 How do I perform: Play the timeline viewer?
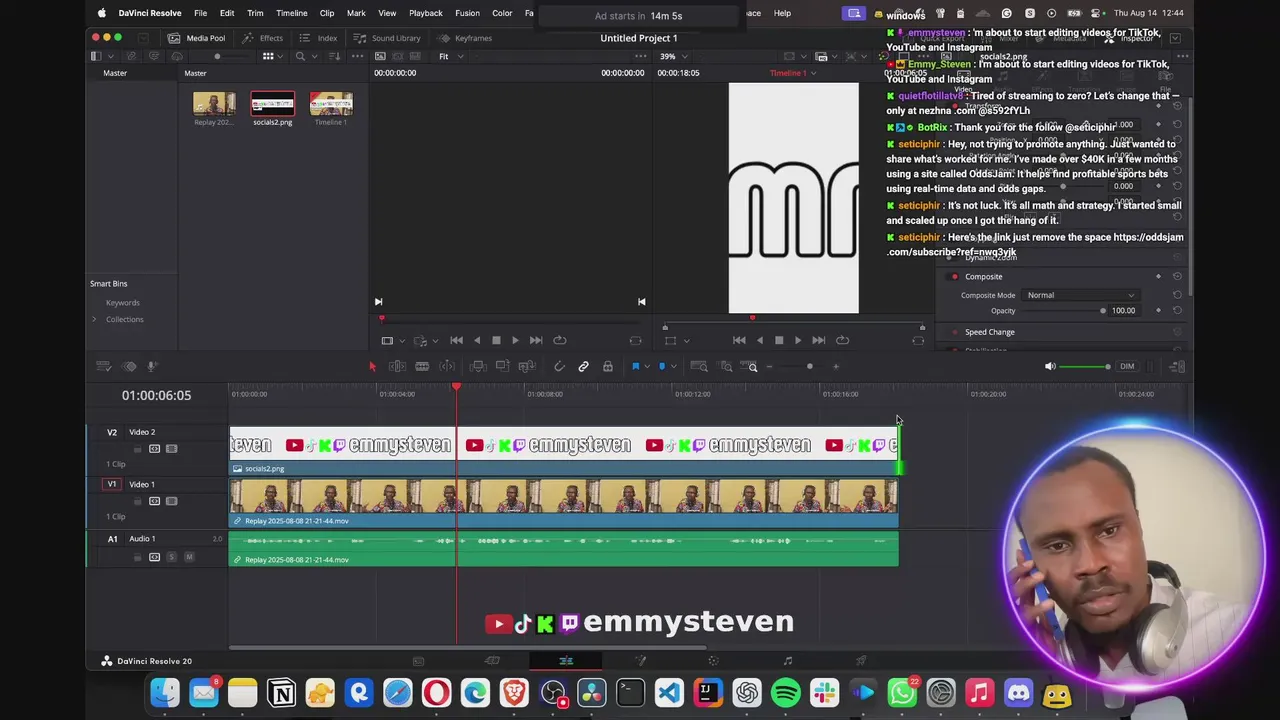[x=798, y=340]
